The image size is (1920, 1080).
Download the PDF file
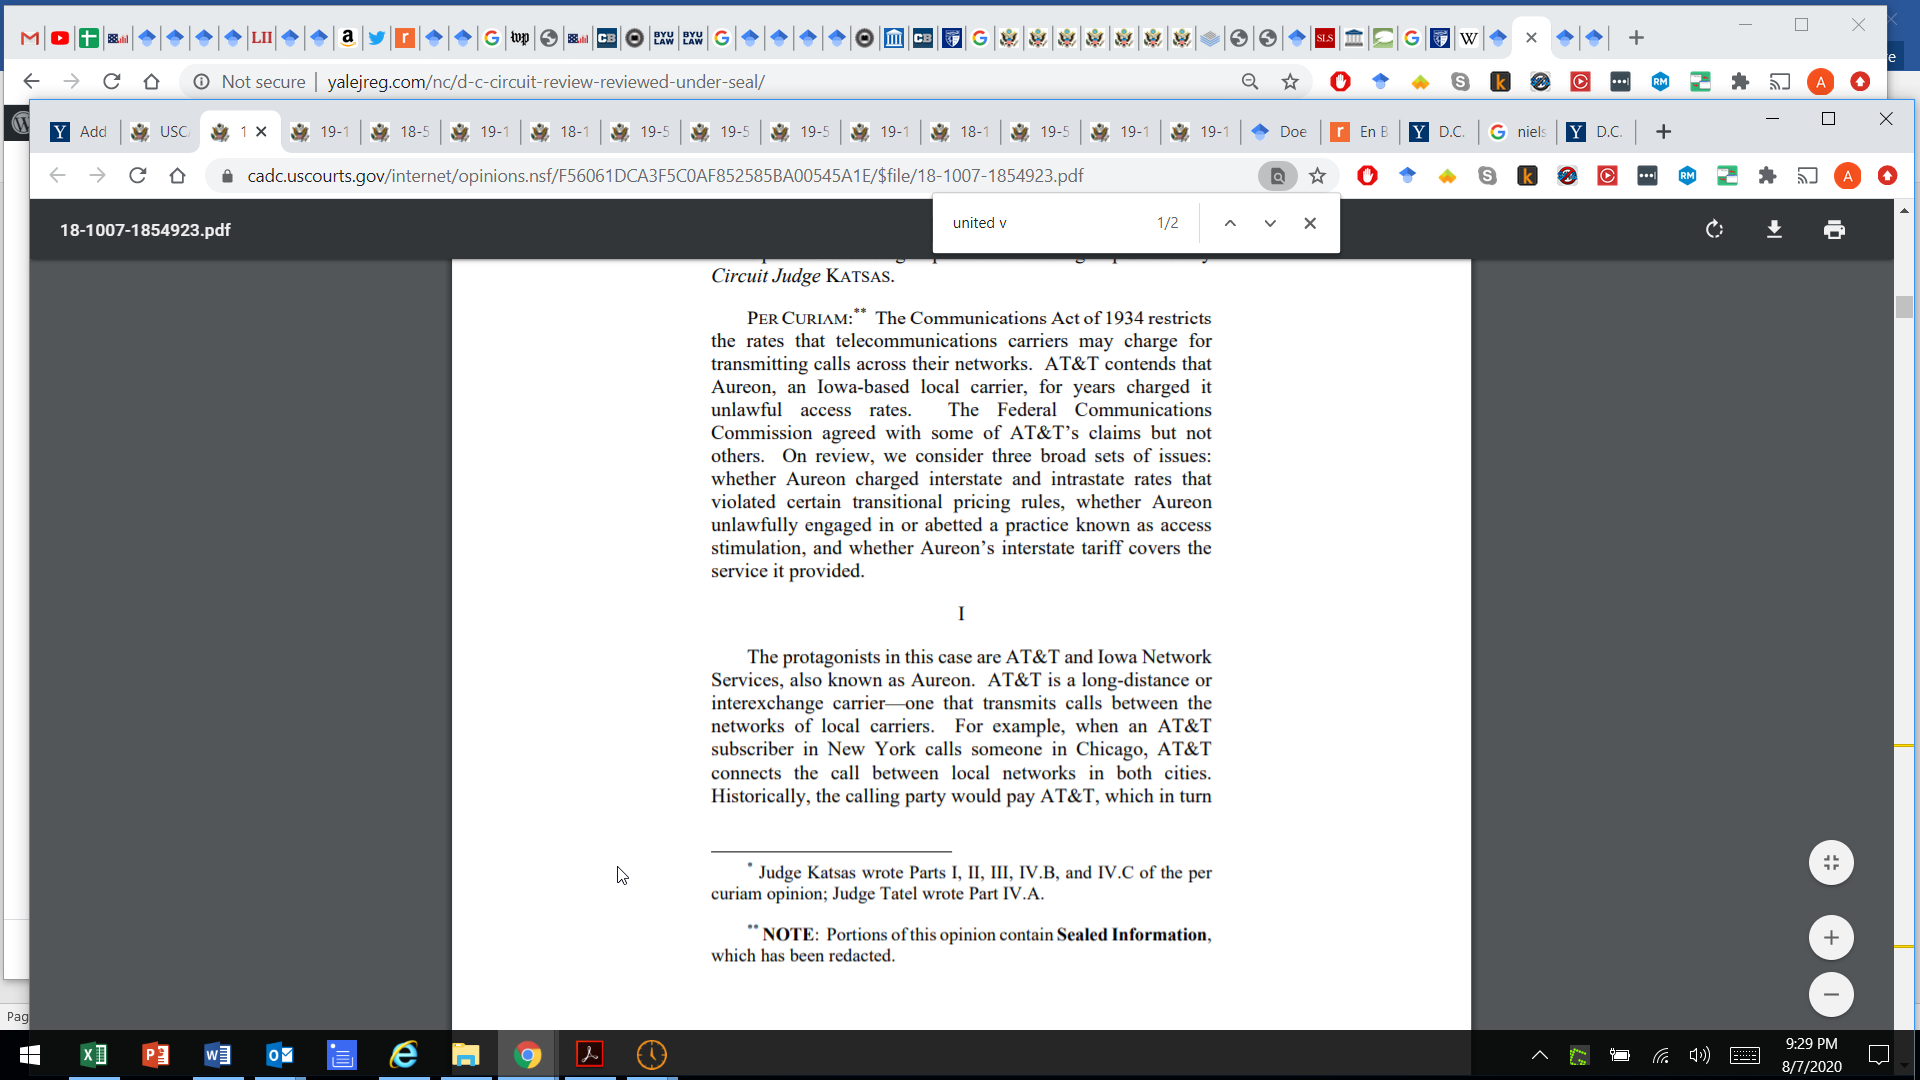pyautogui.click(x=1774, y=230)
